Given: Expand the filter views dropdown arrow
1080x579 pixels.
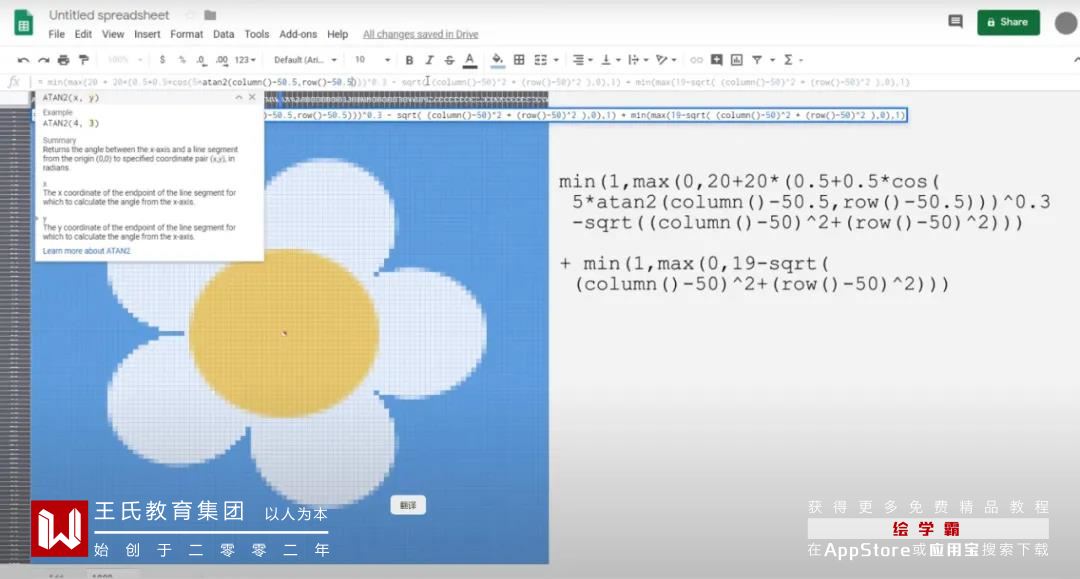Looking at the screenshot, I should [x=772, y=61].
